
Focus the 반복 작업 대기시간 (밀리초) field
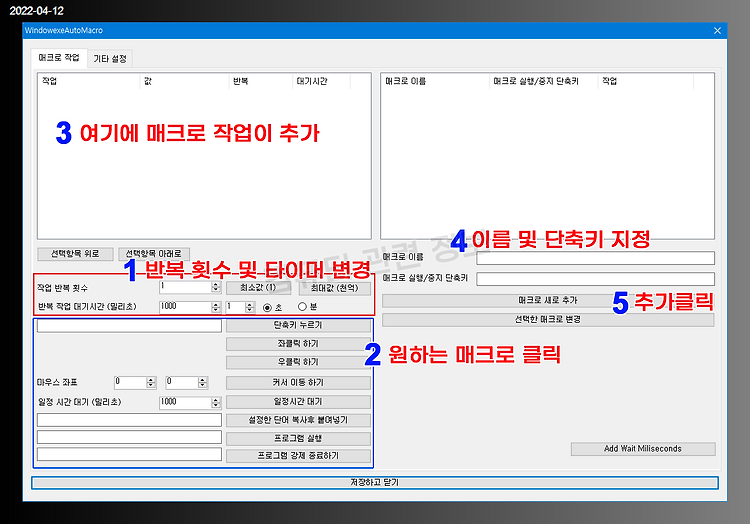[185, 306]
